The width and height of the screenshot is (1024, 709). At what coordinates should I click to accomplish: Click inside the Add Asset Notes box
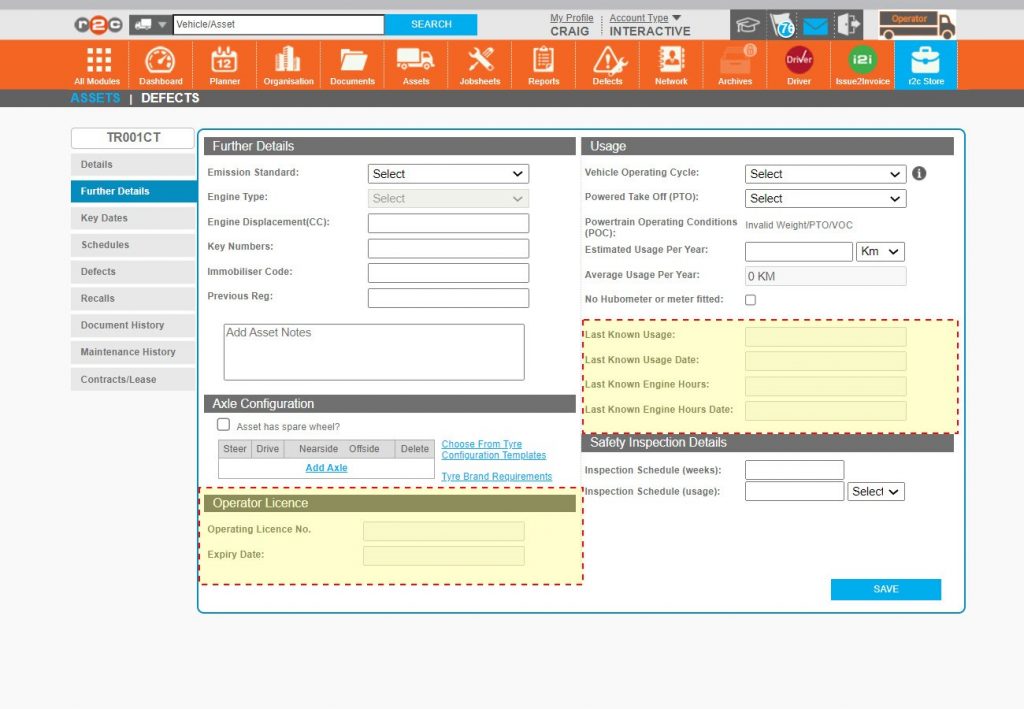point(372,351)
